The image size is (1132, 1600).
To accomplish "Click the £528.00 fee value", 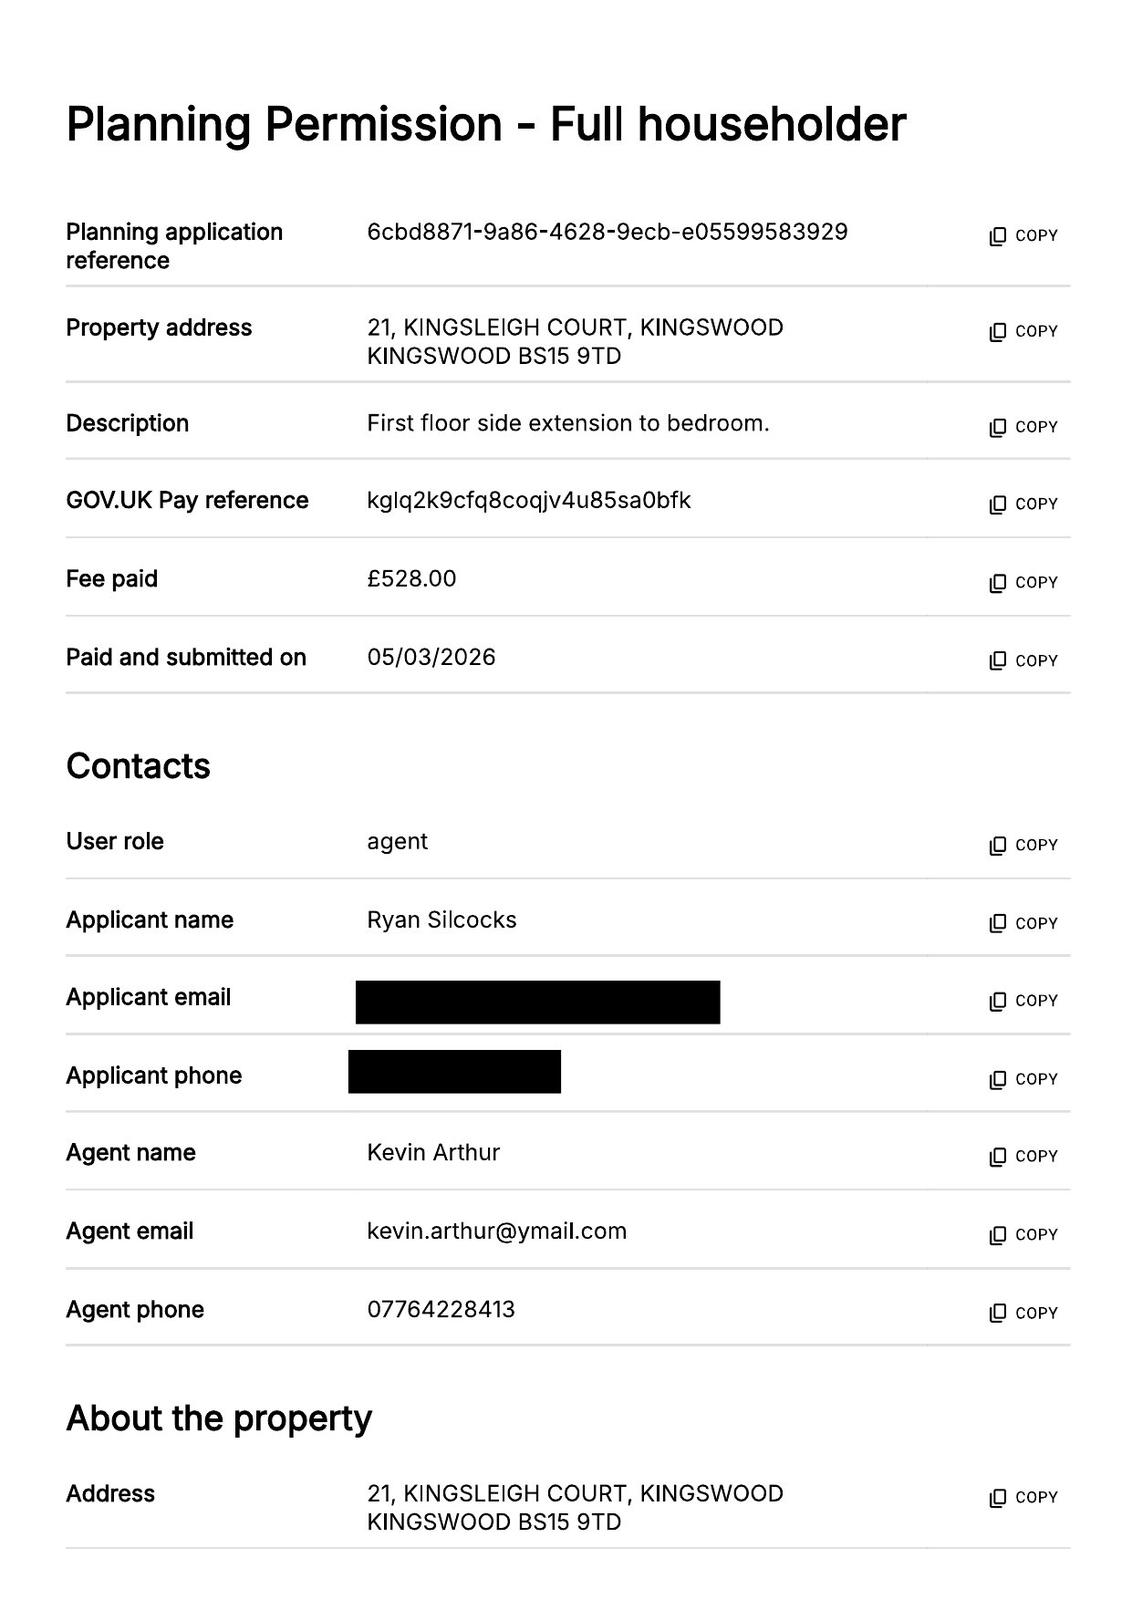I will click(x=411, y=579).
